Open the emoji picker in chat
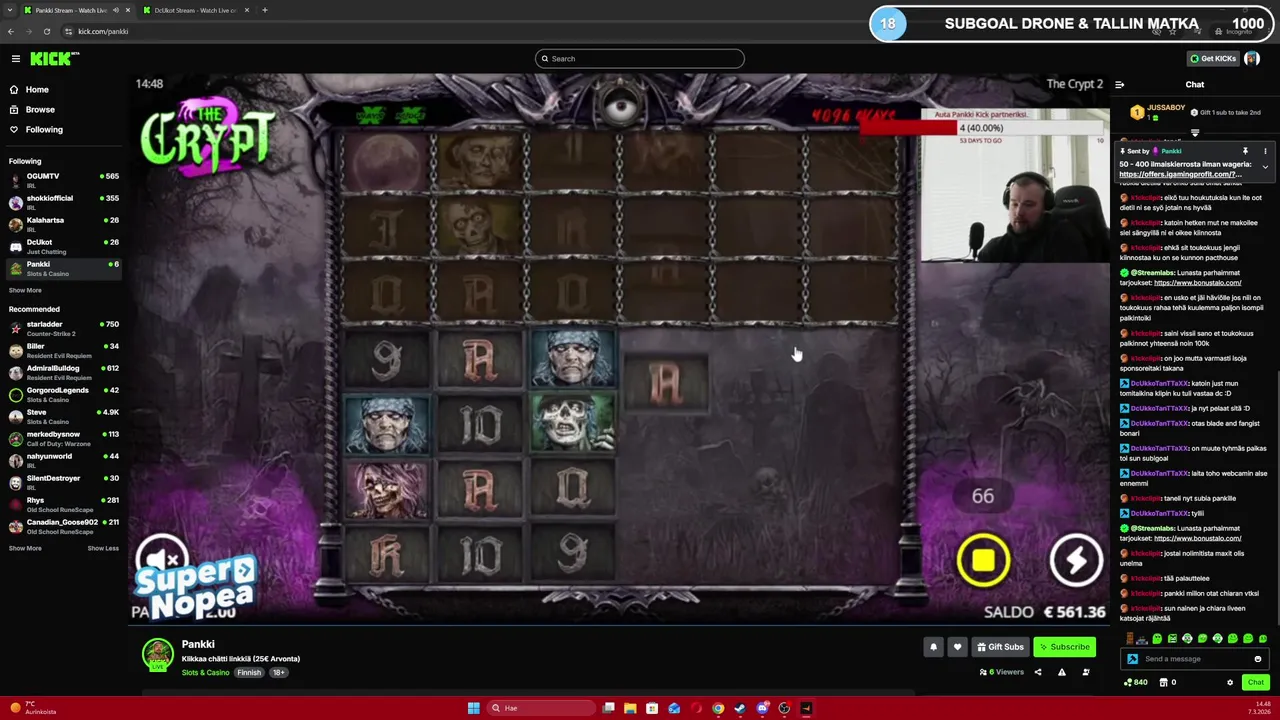This screenshot has width=1280, height=720. (x=1258, y=659)
